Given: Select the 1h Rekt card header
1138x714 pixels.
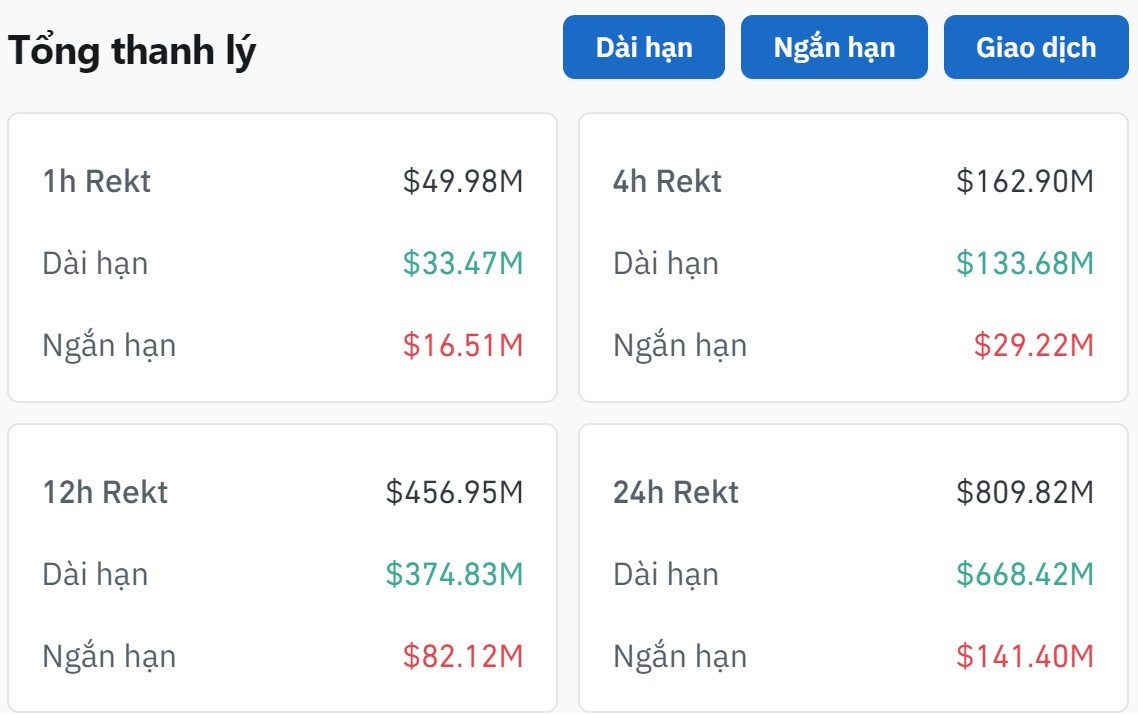Looking at the screenshot, I should [96, 181].
